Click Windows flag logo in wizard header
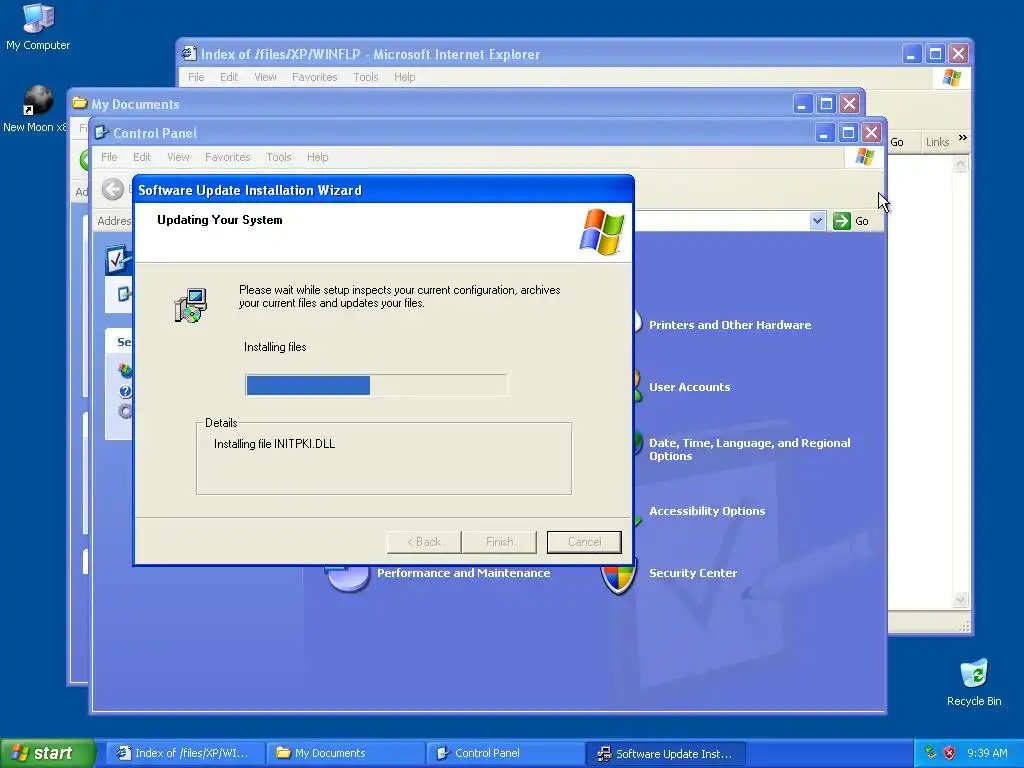This screenshot has height=768, width=1024. point(601,232)
